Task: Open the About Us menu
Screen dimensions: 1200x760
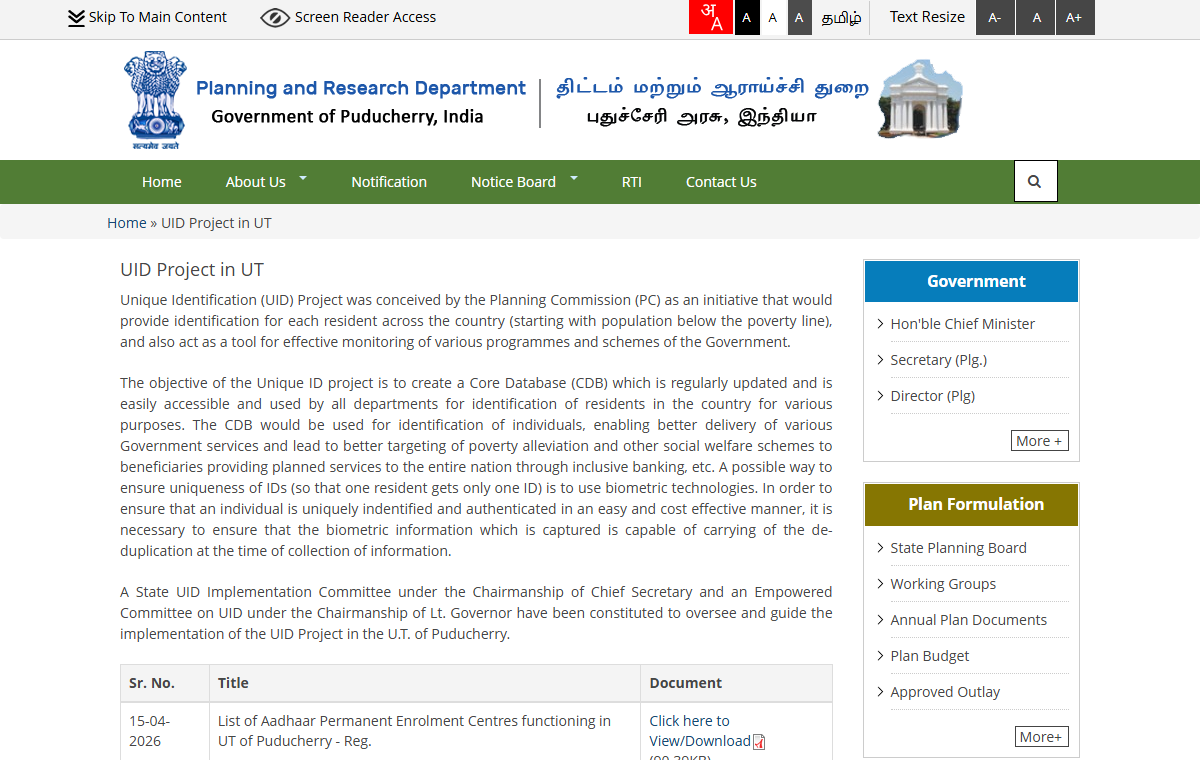Action: (x=255, y=182)
